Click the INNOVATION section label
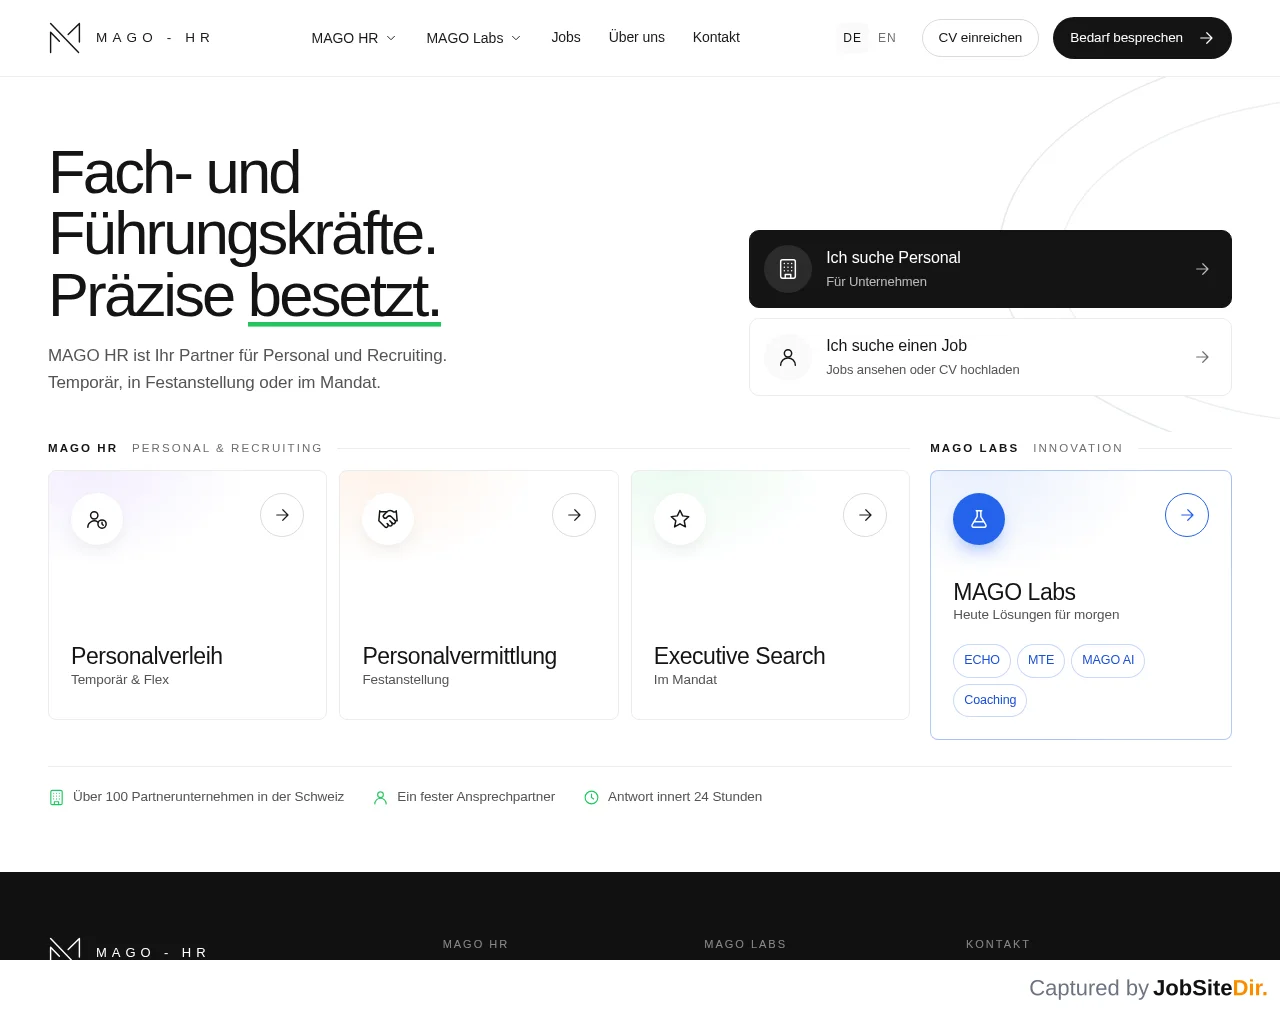This screenshot has width=1280, height=1018. 1078,448
